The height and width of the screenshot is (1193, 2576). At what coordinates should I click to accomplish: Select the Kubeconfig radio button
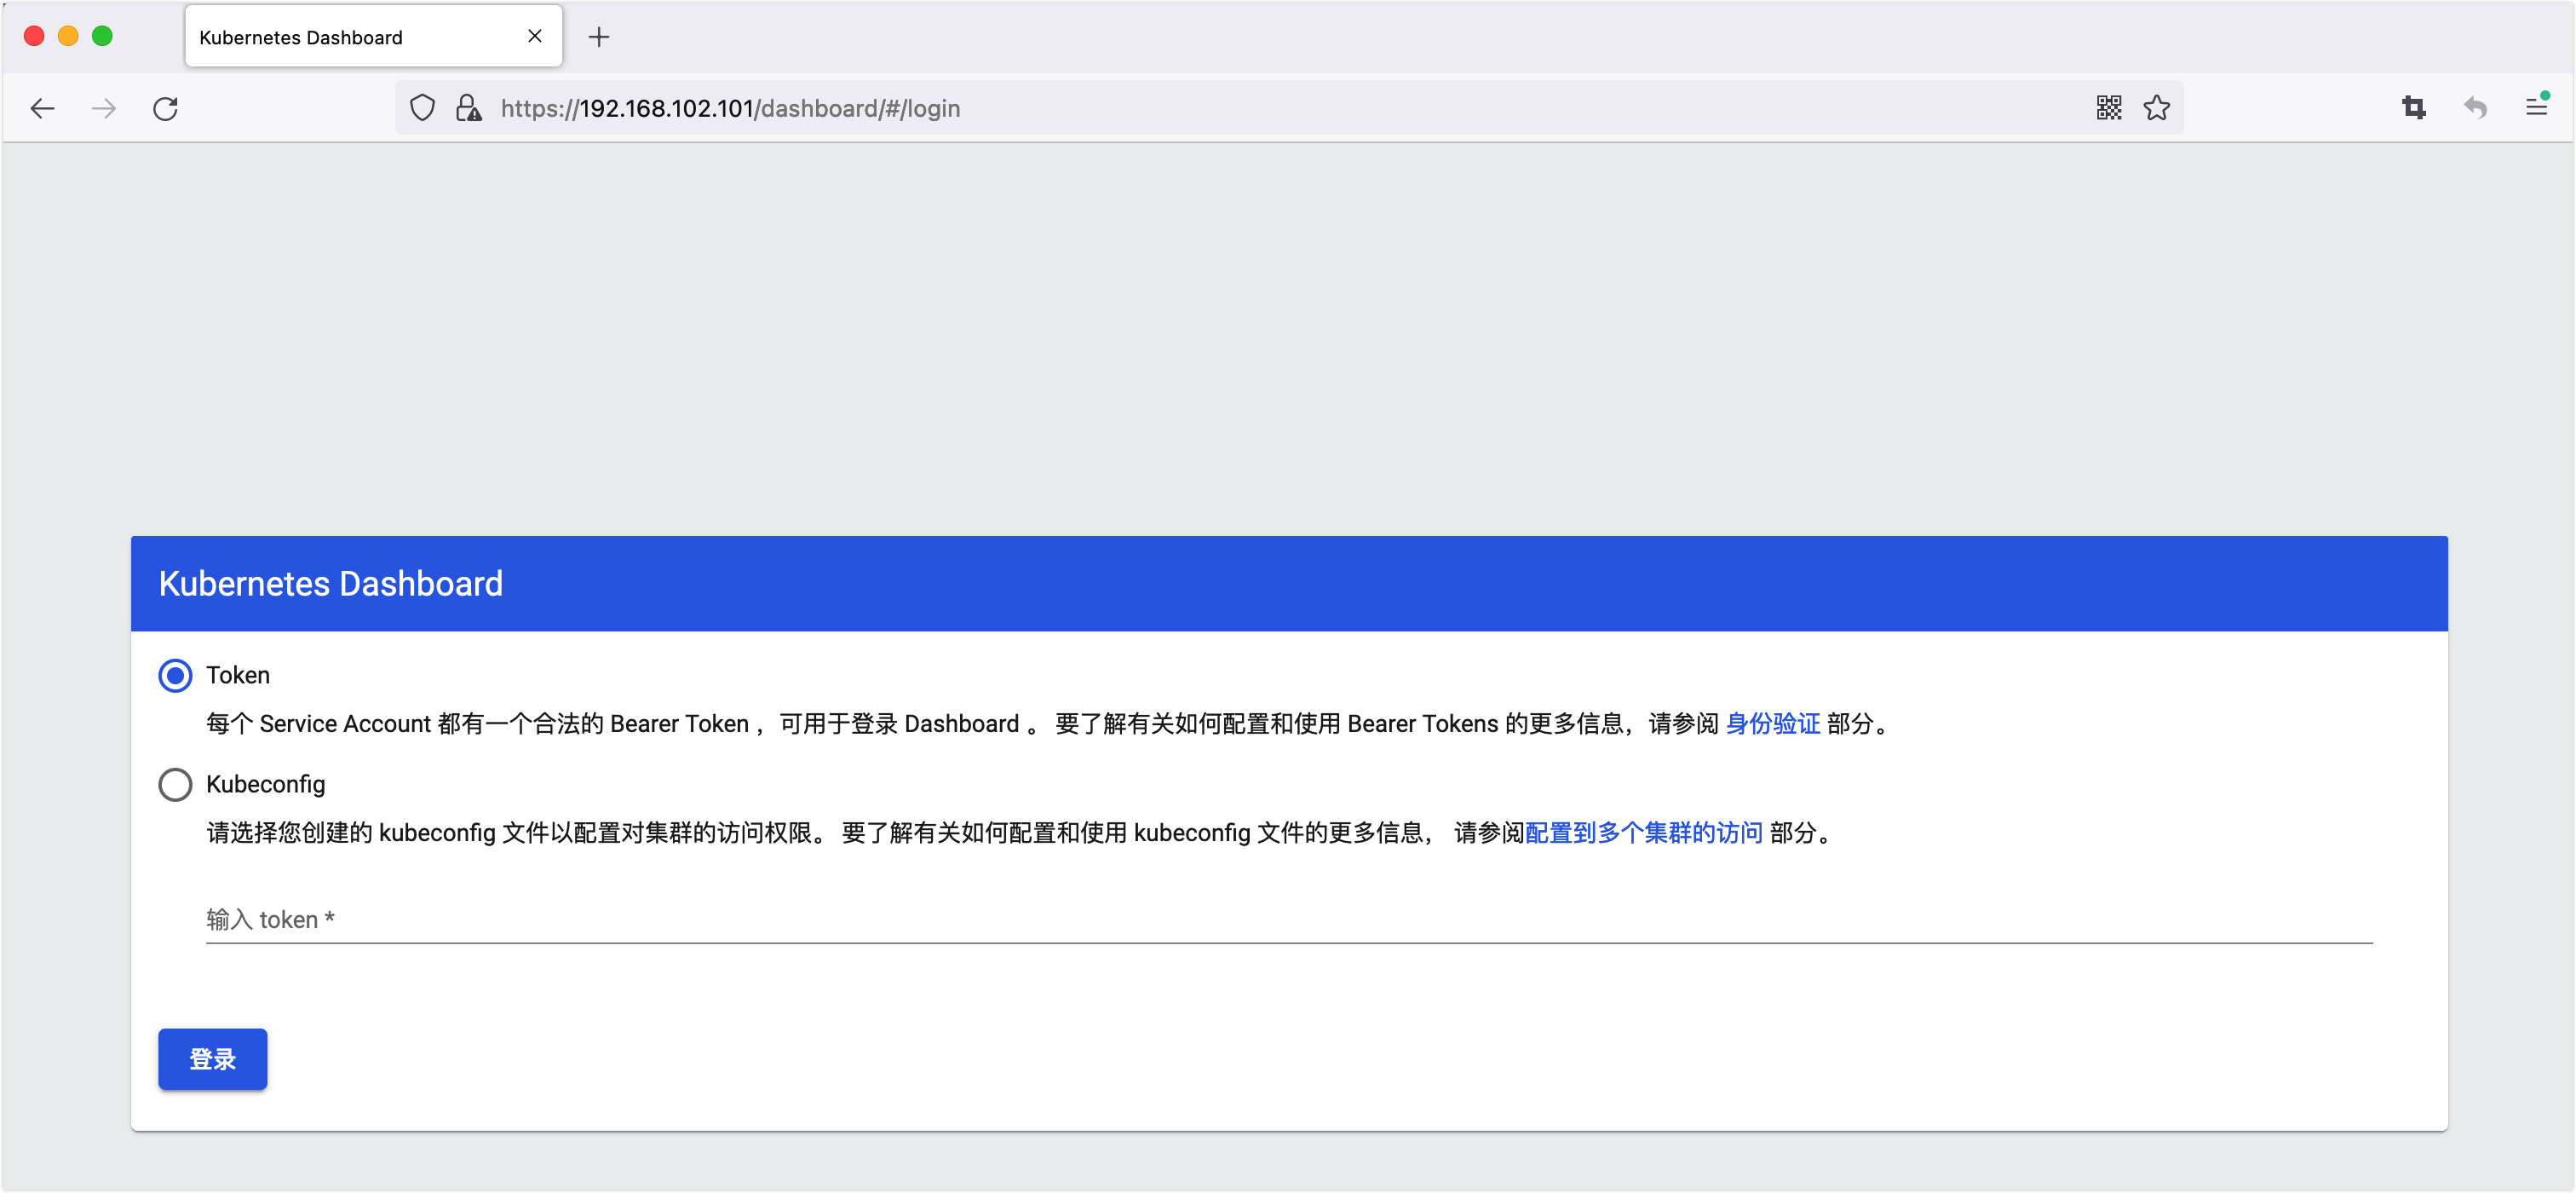[175, 784]
